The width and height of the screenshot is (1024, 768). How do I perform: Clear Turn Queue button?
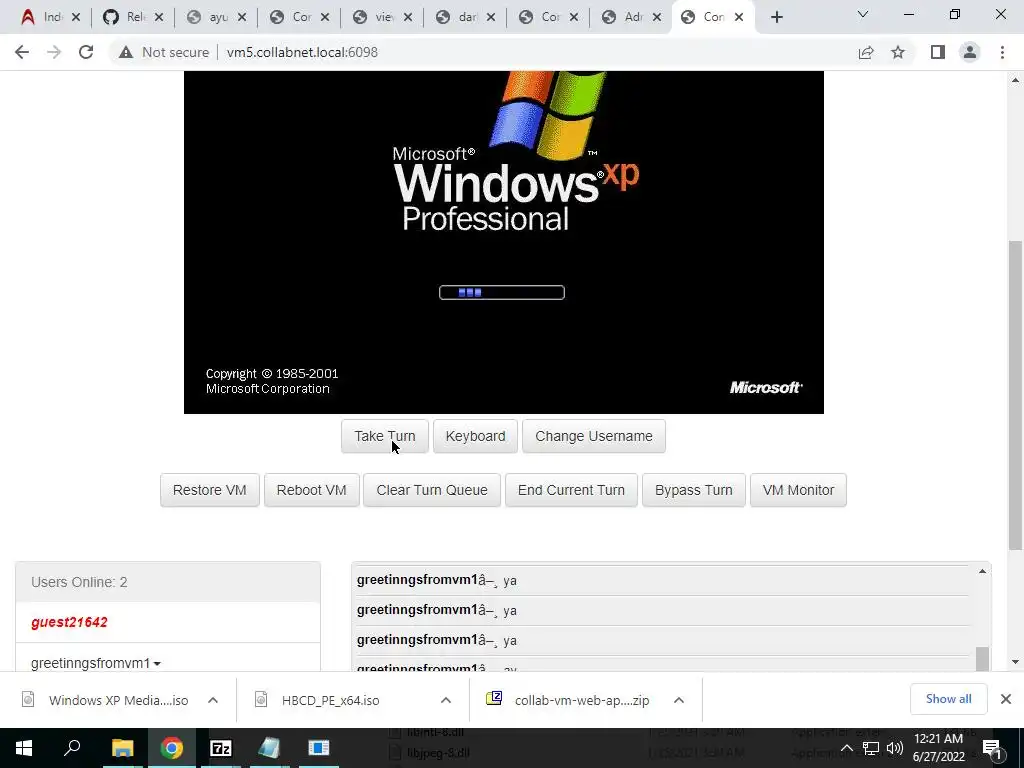click(x=432, y=490)
